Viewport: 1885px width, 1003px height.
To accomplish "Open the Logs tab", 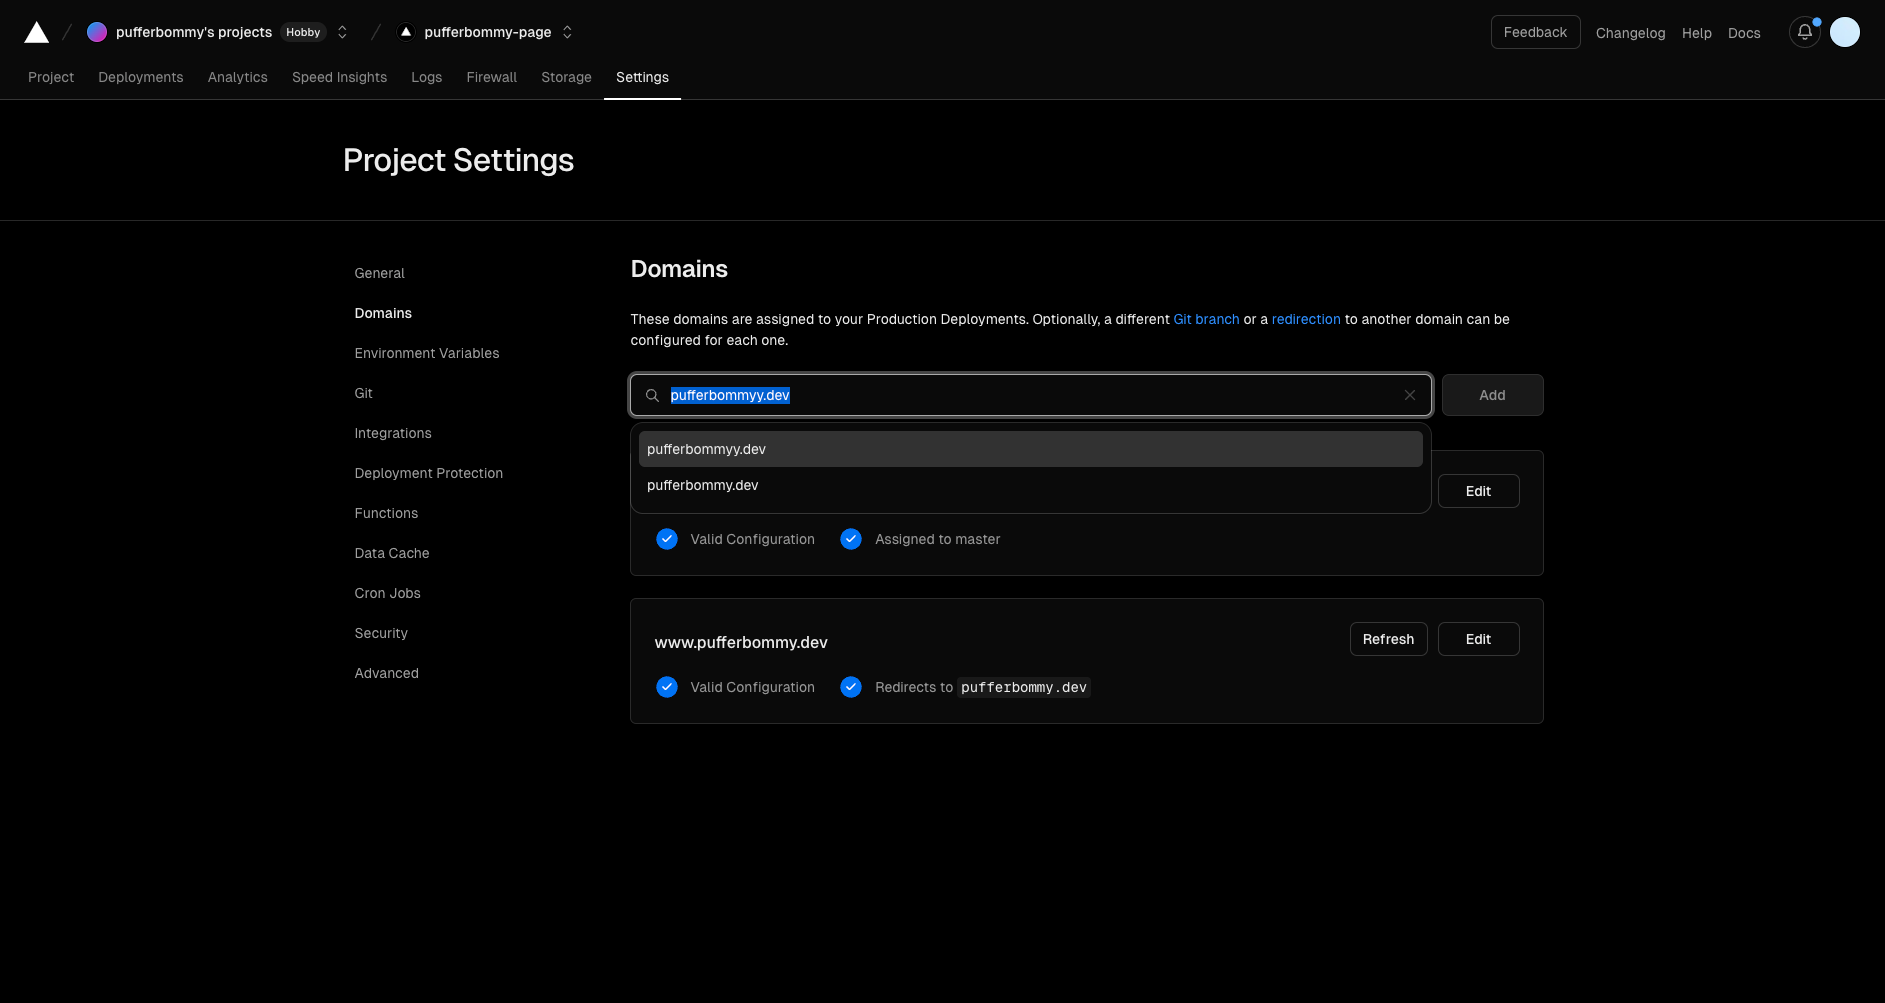I will [427, 77].
